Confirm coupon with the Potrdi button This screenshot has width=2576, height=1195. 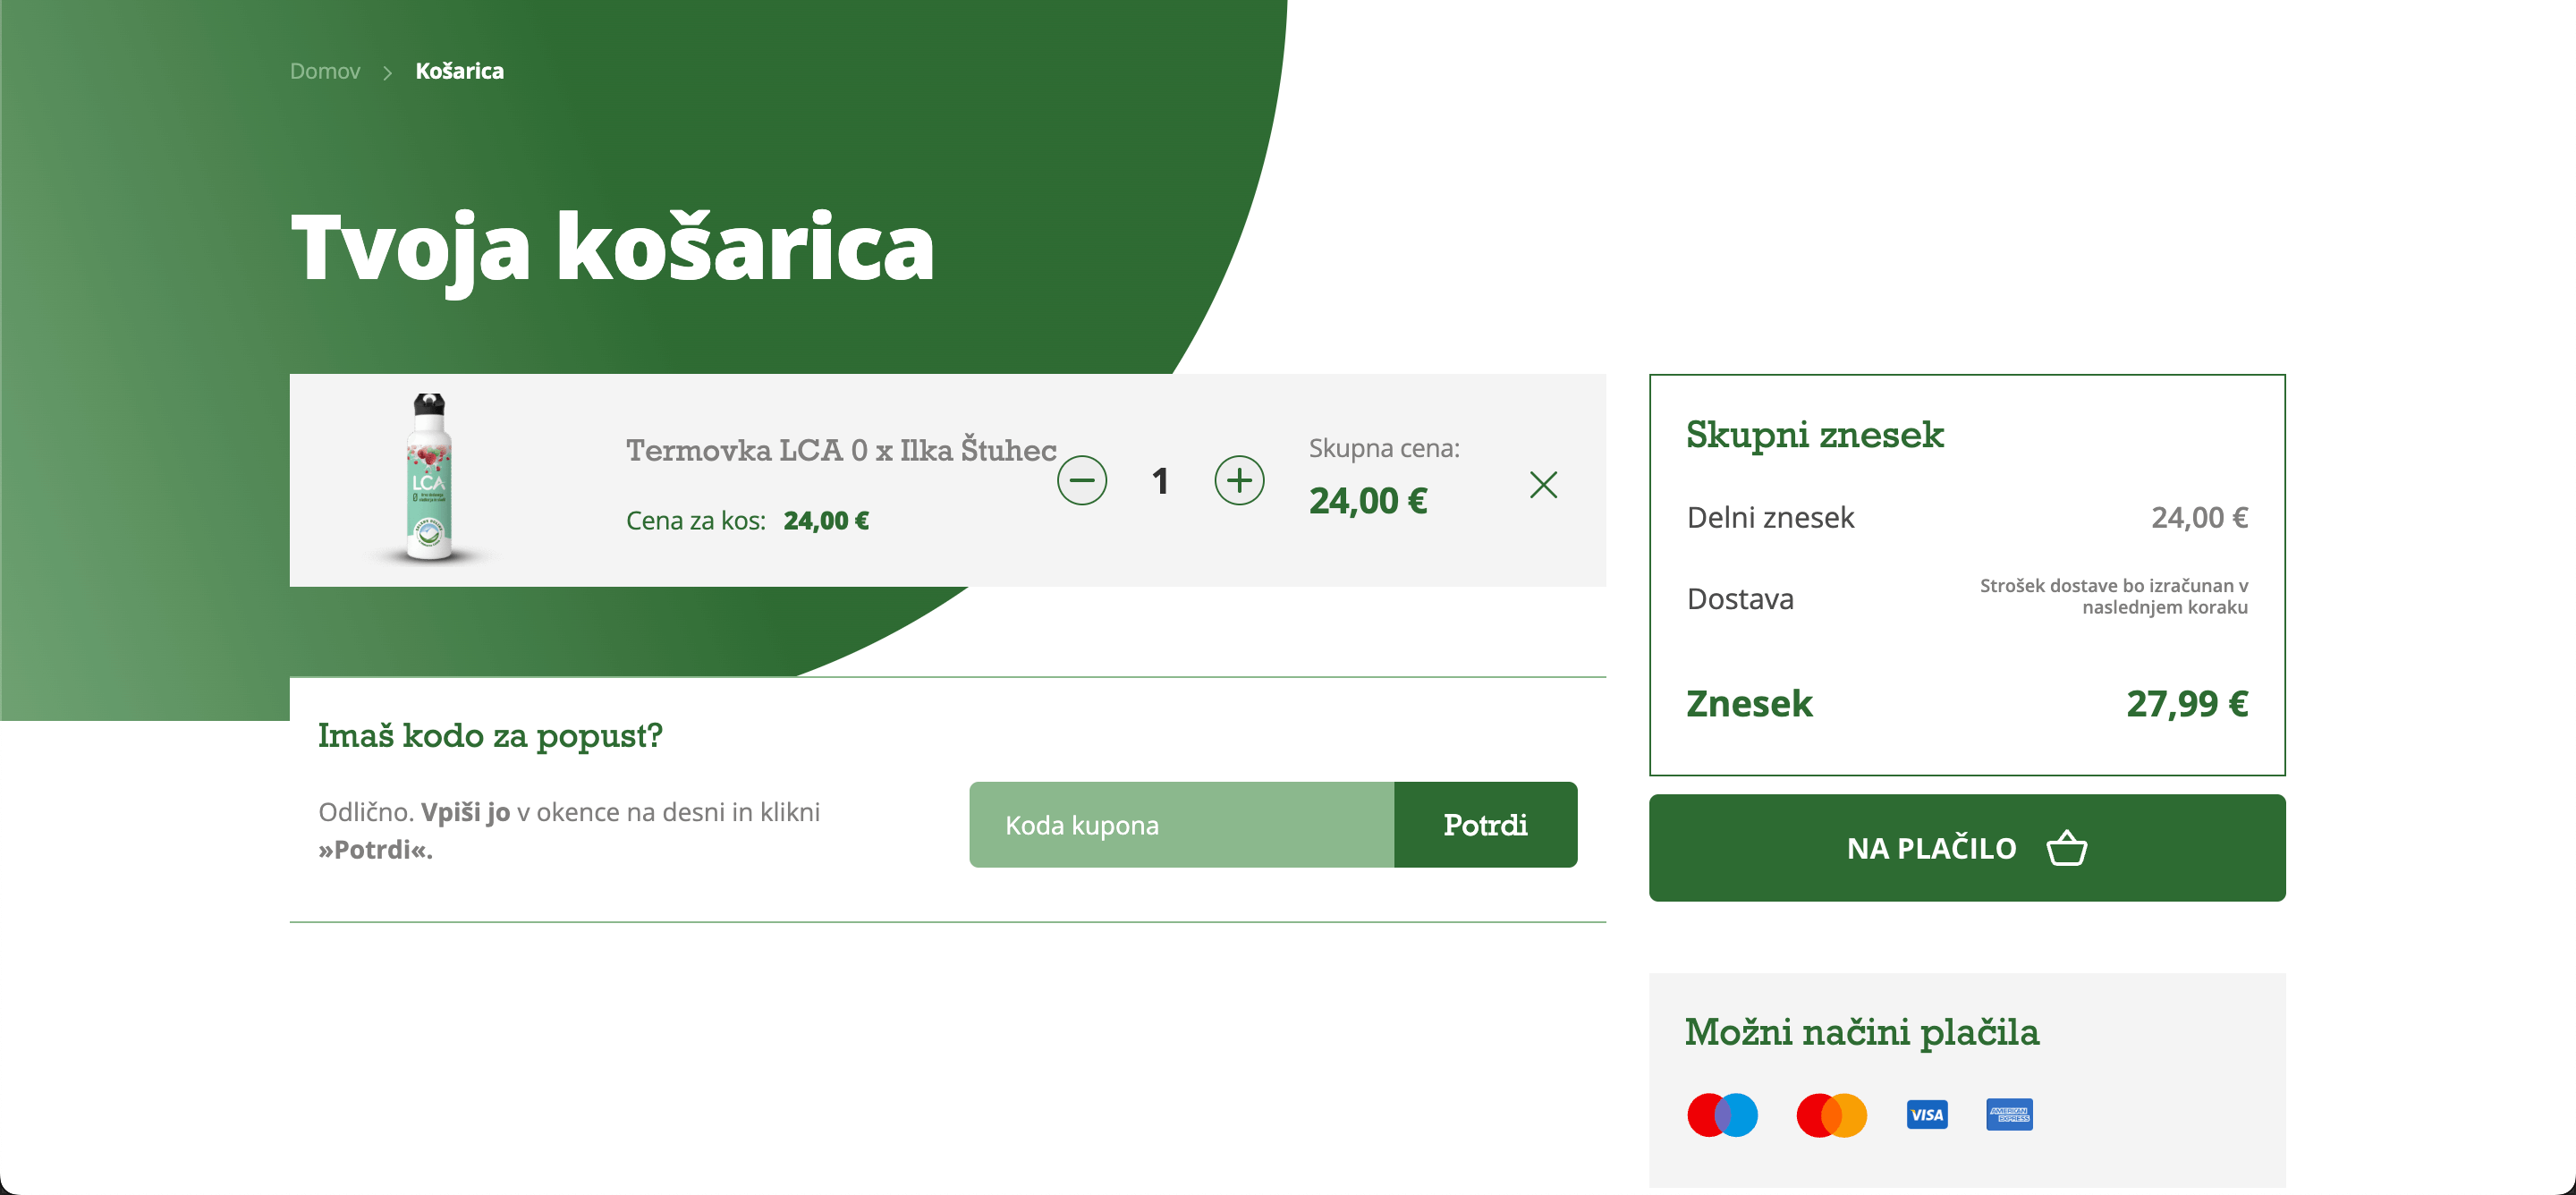point(1485,825)
